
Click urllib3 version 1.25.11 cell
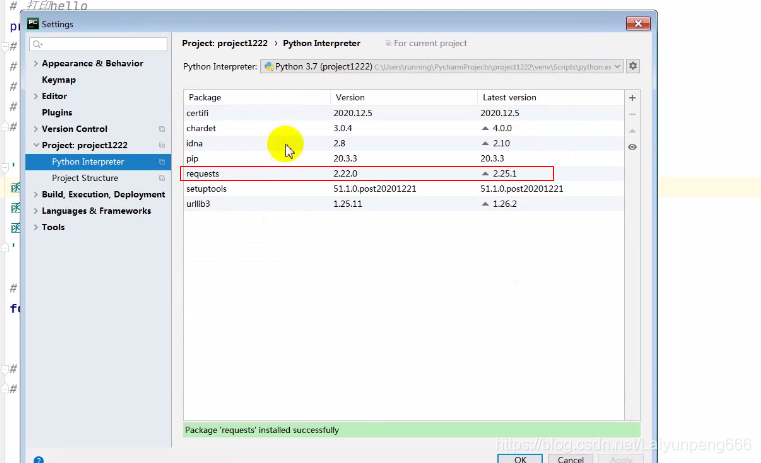coord(347,204)
